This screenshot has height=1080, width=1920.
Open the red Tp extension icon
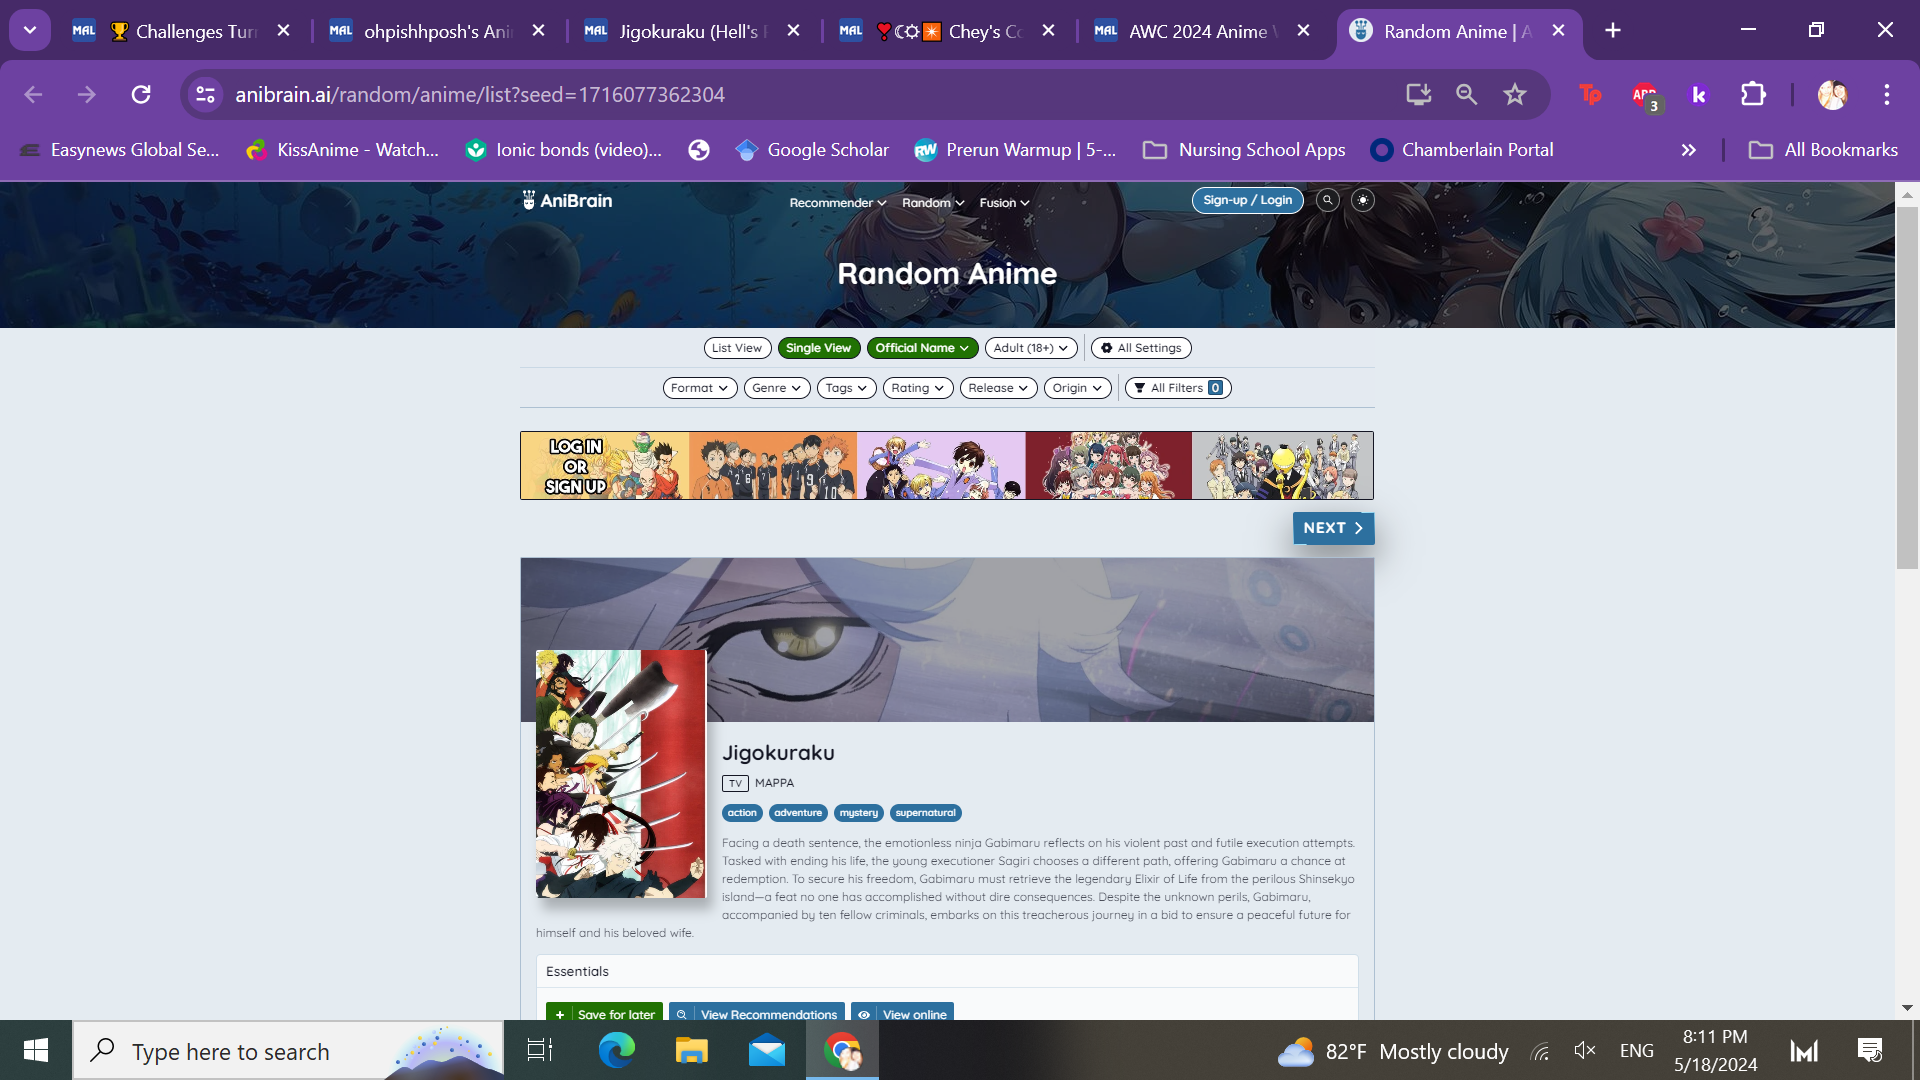(x=1590, y=94)
